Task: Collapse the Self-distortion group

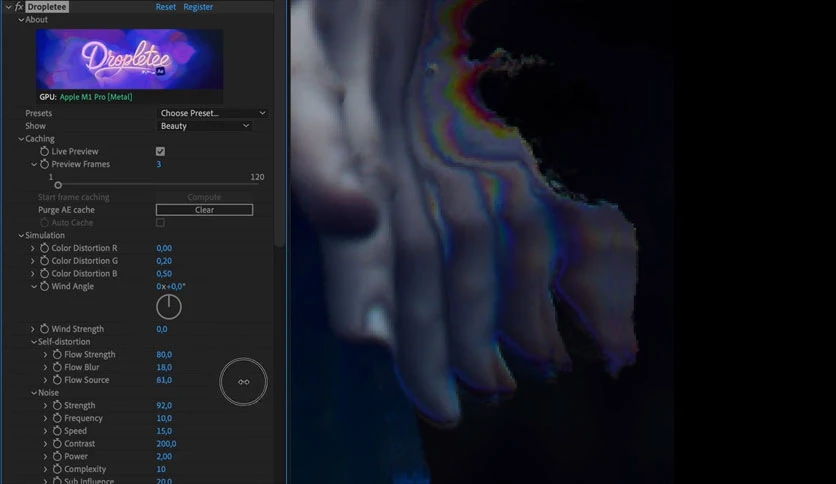Action: [x=34, y=342]
